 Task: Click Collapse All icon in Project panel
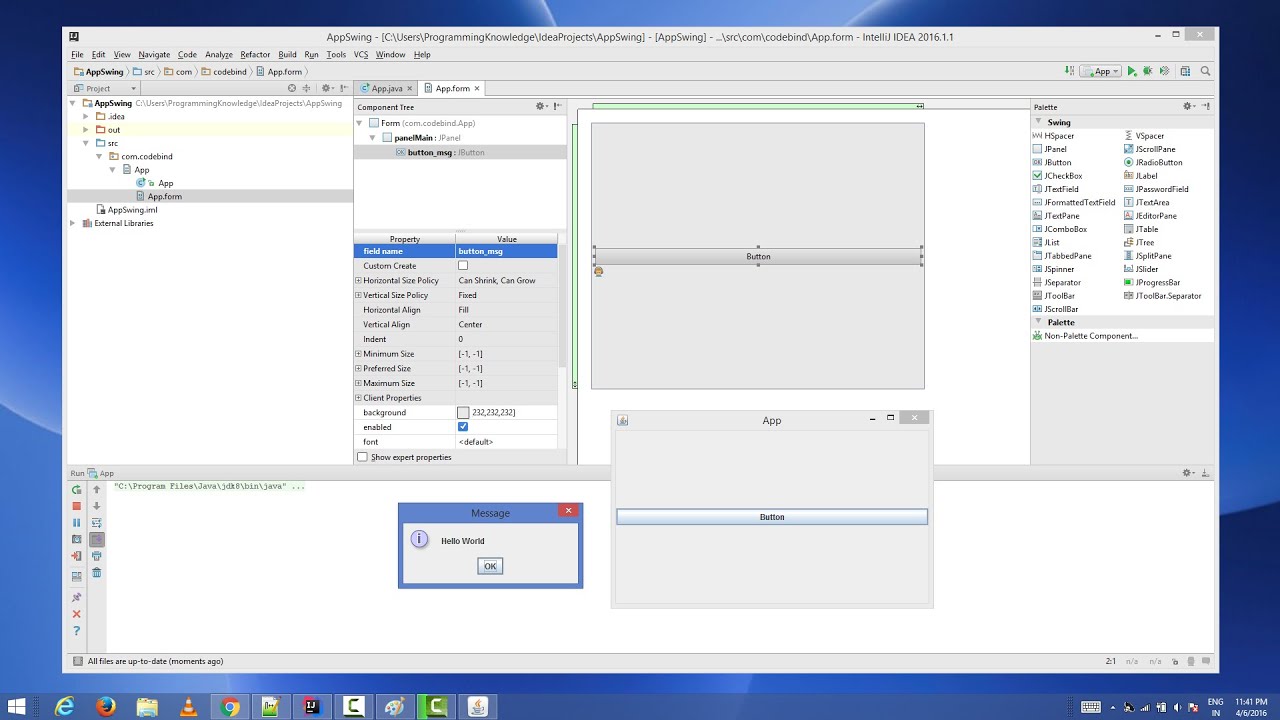[307, 88]
